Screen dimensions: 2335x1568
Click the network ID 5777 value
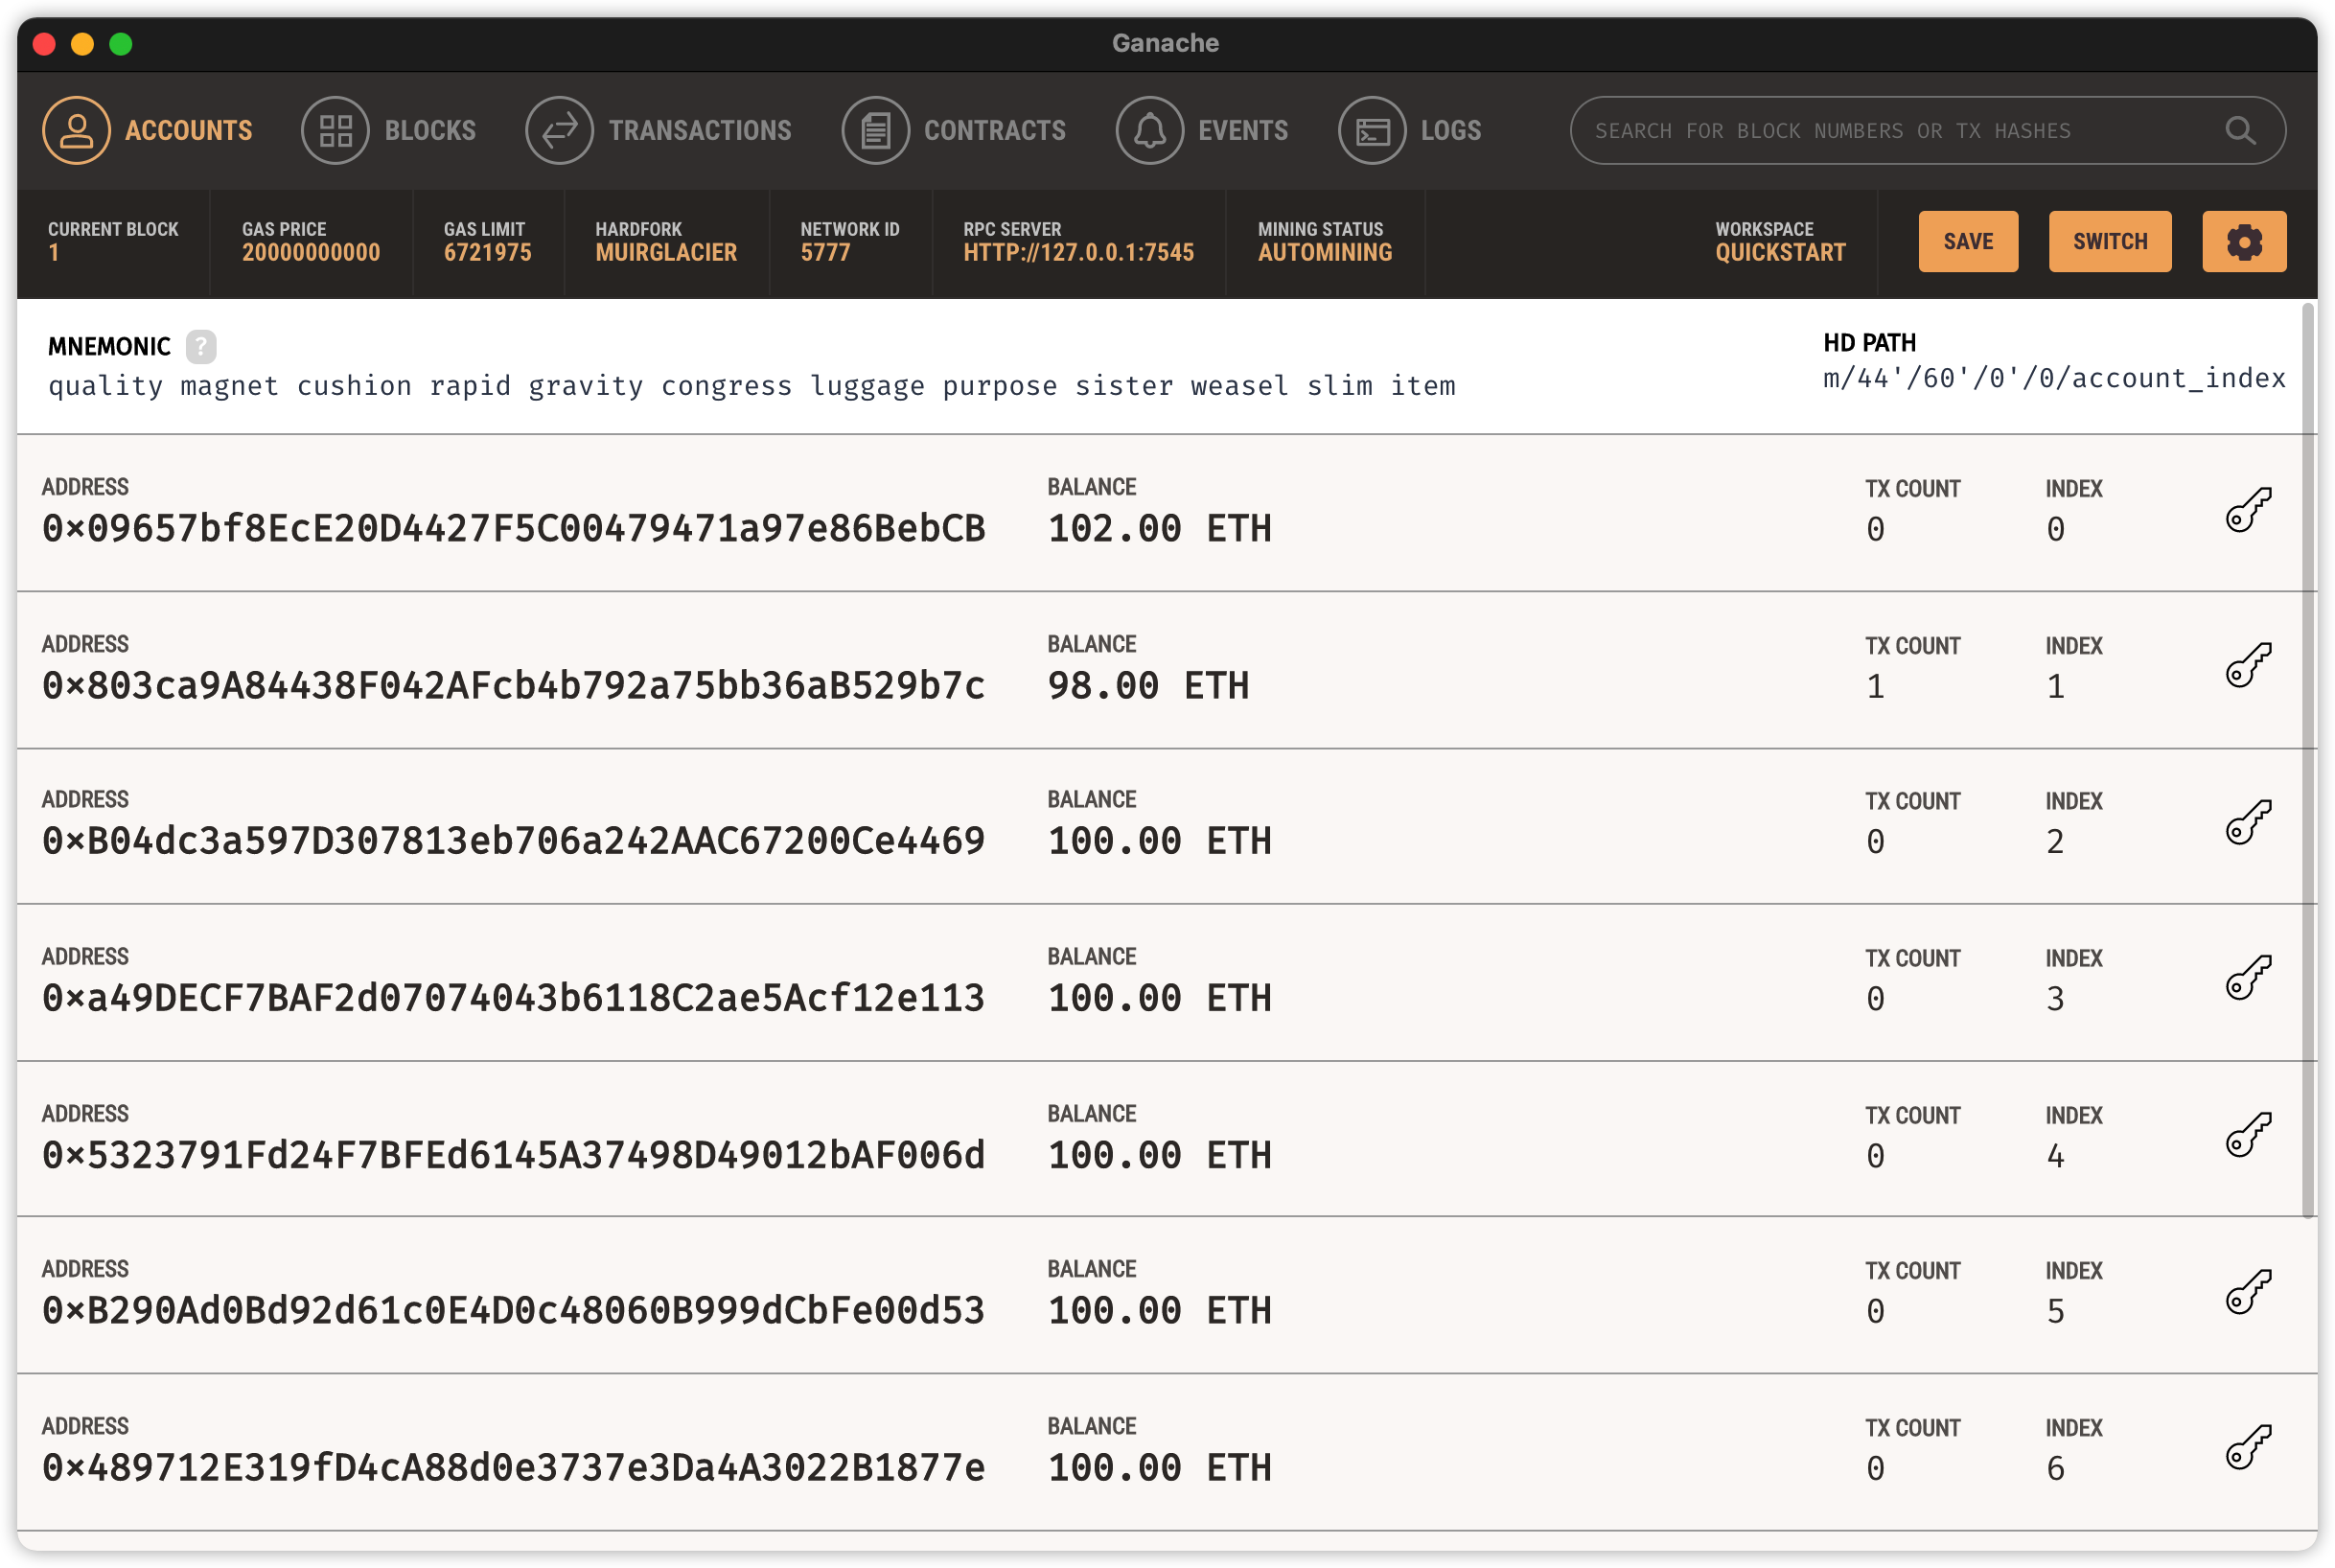(x=825, y=253)
